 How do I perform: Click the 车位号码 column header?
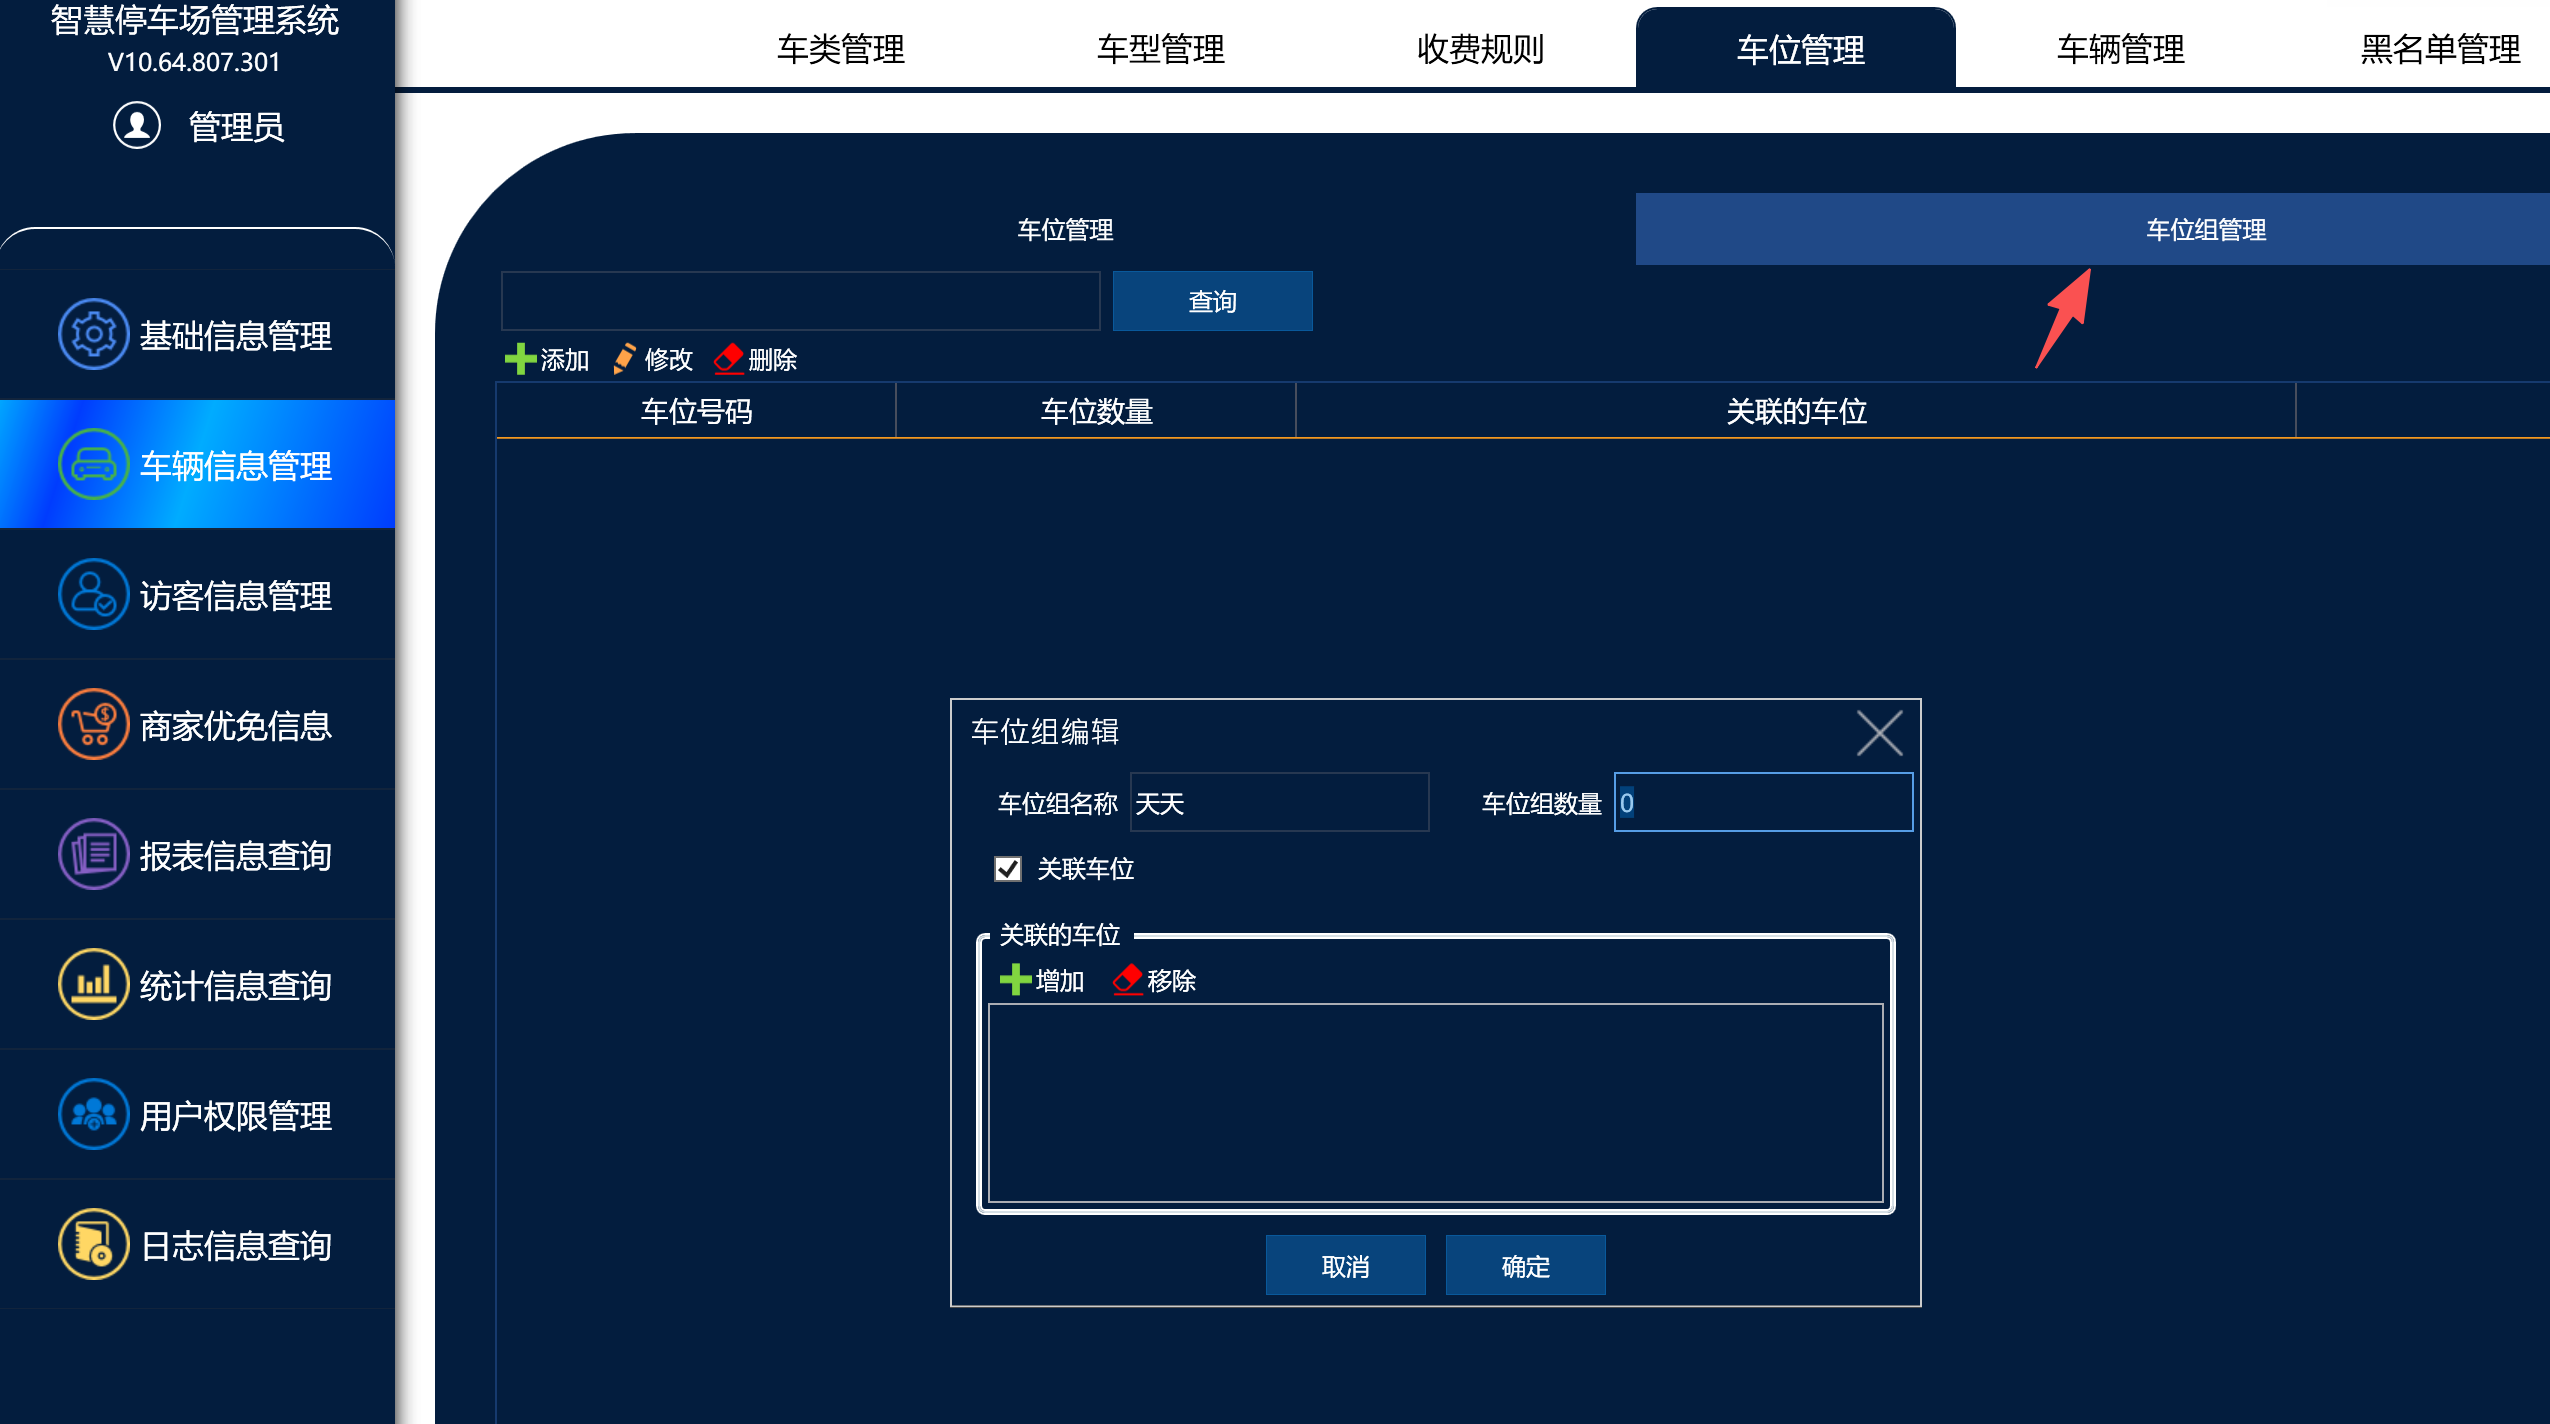click(x=696, y=411)
